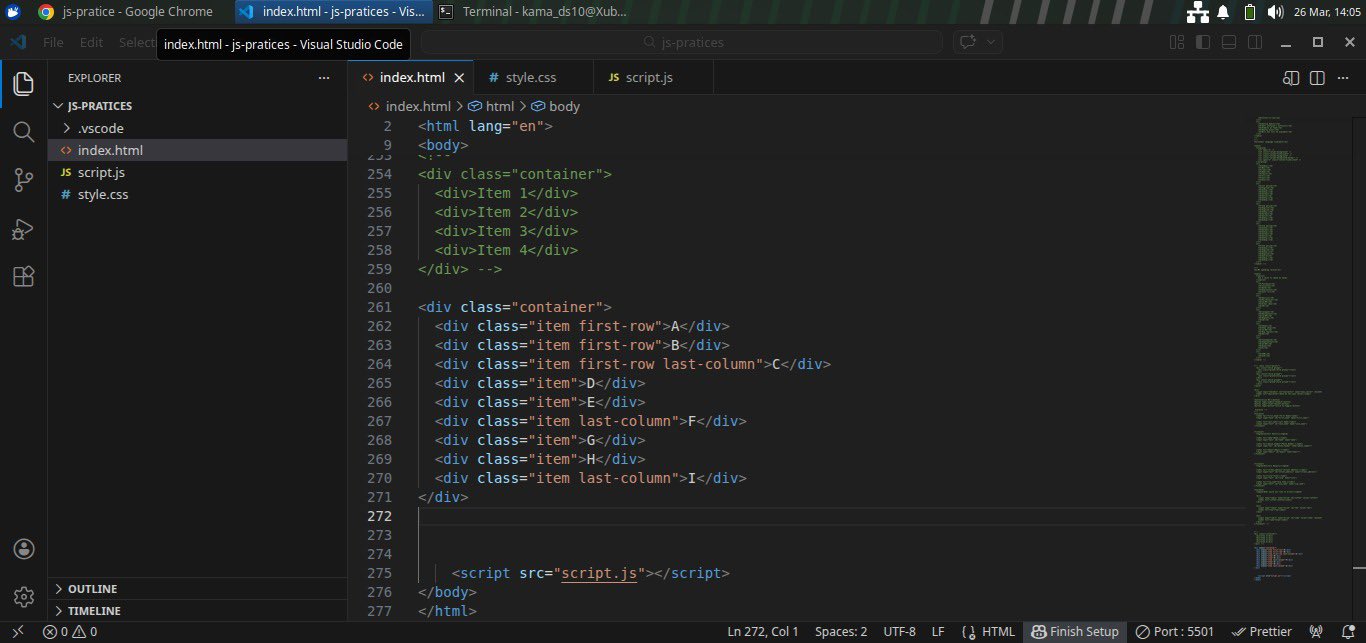The height and width of the screenshot is (643, 1366).
Task: Switch to the script.js editor tab
Action: pyautogui.click(x=648, y=78)
